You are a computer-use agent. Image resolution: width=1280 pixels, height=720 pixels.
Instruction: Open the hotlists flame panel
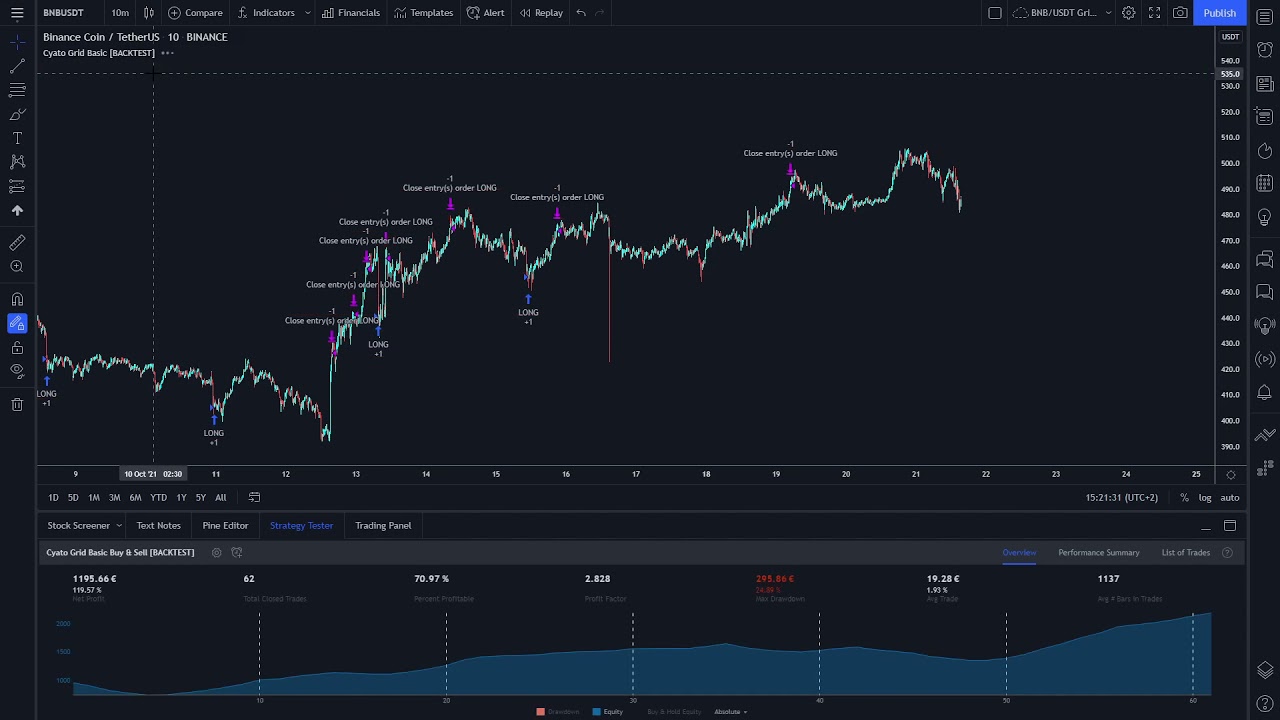pyautogui.click(x=1265, y=151)
